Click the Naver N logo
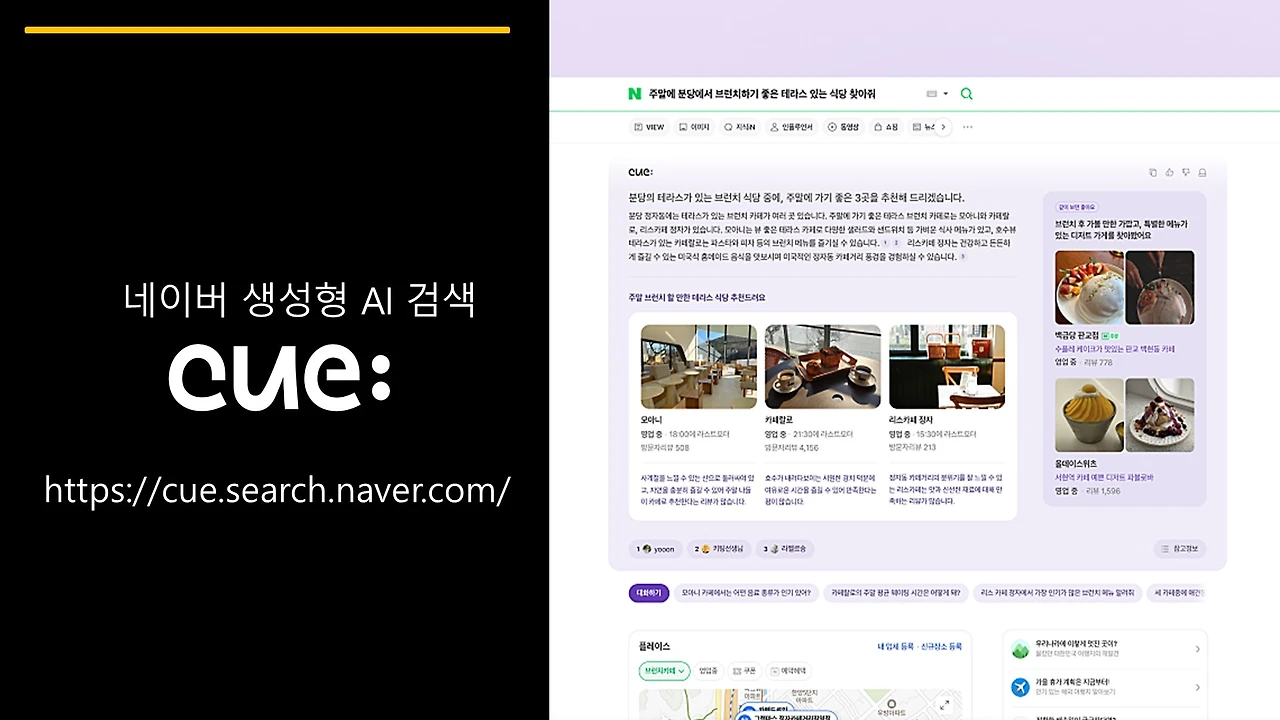This screenshot has height=720, width=1280. pyautogui.click(x=634, y=93)
